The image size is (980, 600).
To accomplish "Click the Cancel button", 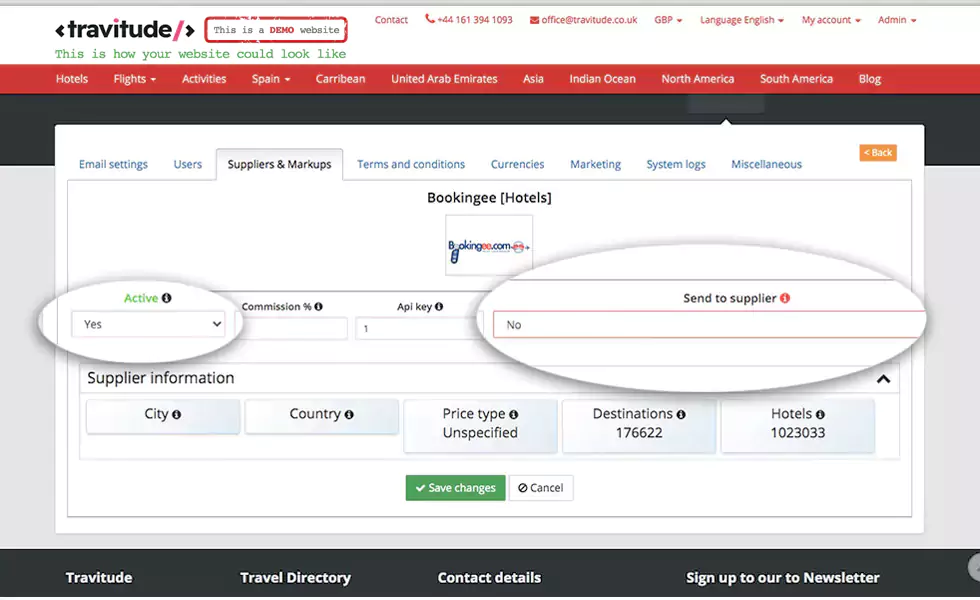I will pyautogui.click(x=541, y=488).
